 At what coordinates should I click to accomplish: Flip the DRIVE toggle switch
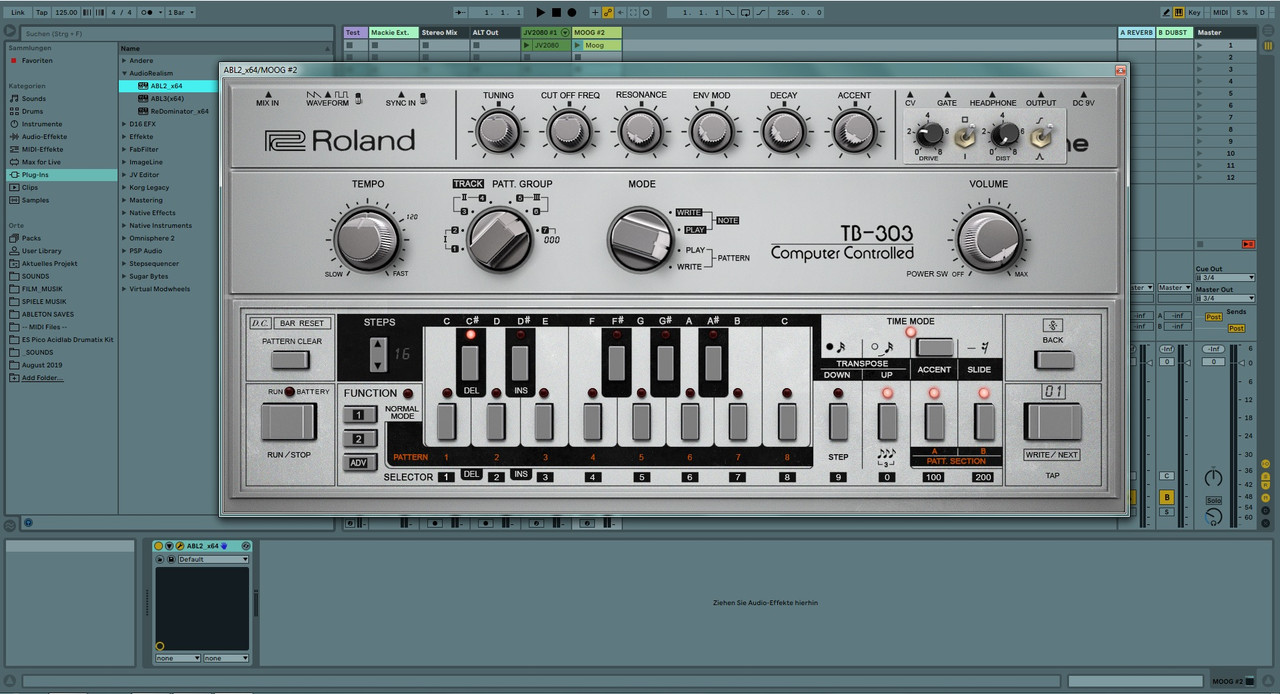tap(967, 137)
